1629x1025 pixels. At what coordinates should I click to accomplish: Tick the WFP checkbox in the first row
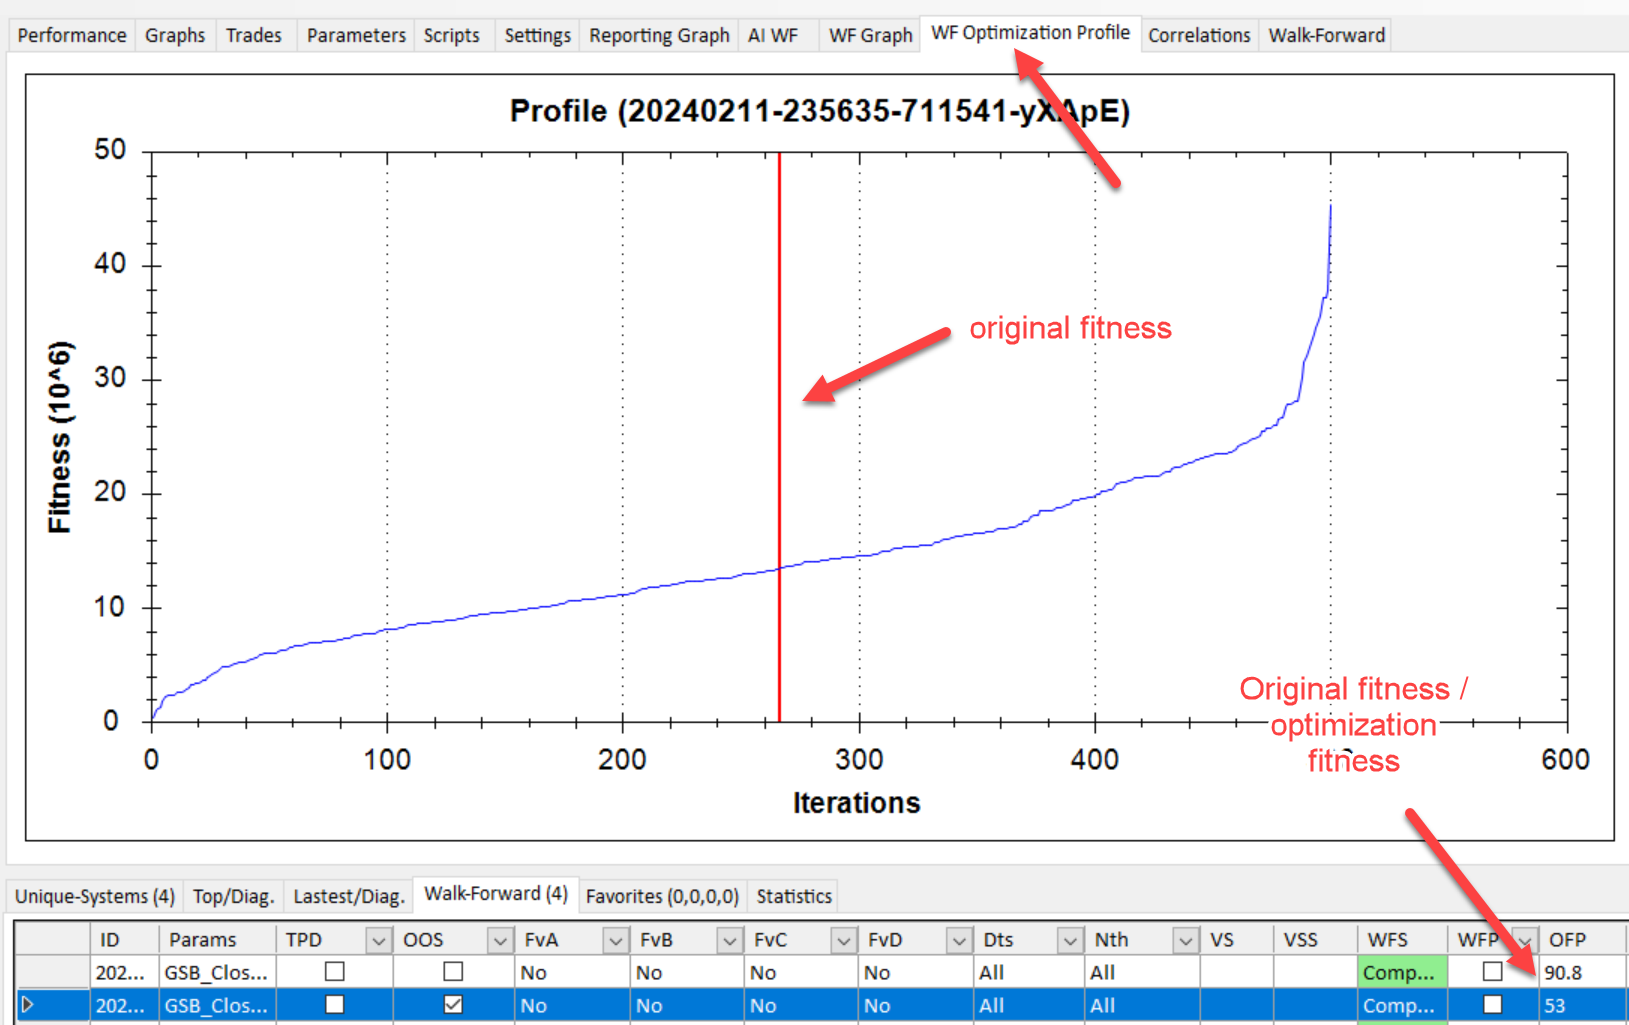(x=1492, y=971)
